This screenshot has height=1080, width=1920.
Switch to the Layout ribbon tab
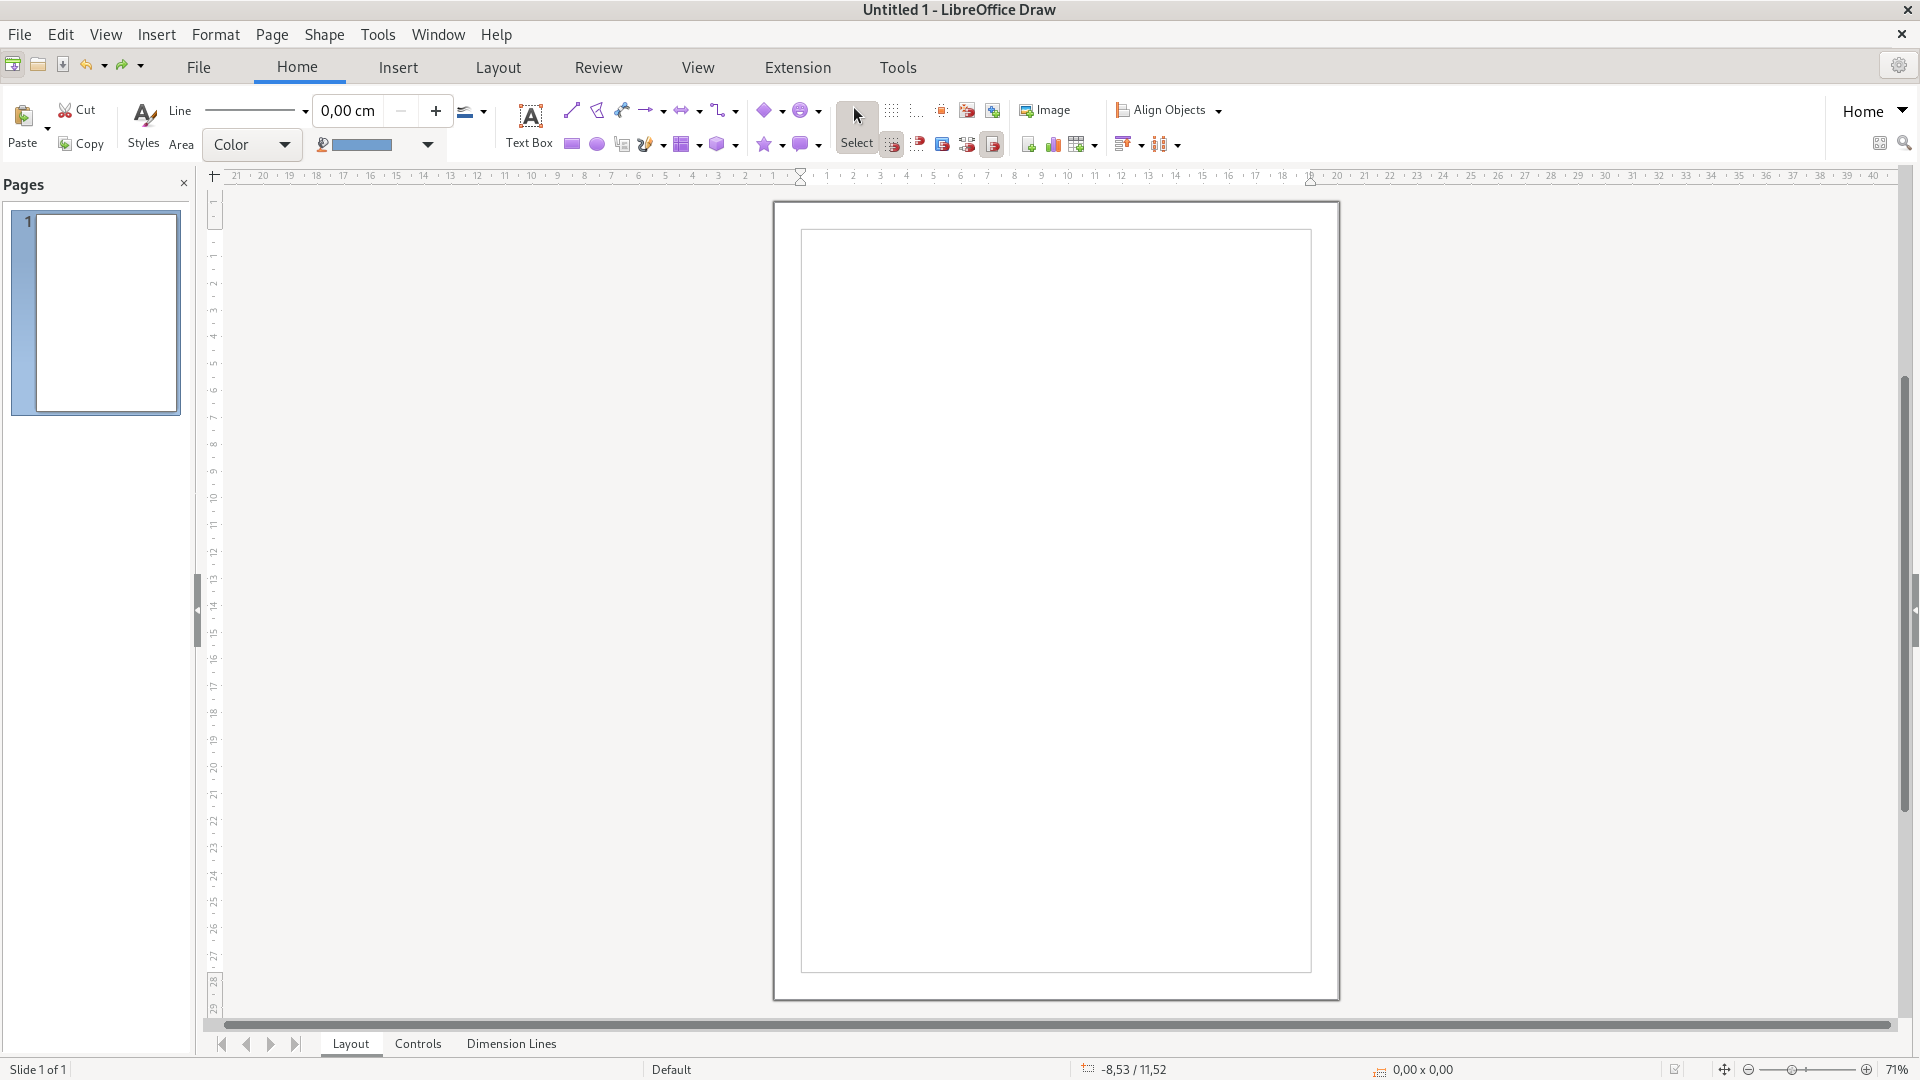coord(498,68)
